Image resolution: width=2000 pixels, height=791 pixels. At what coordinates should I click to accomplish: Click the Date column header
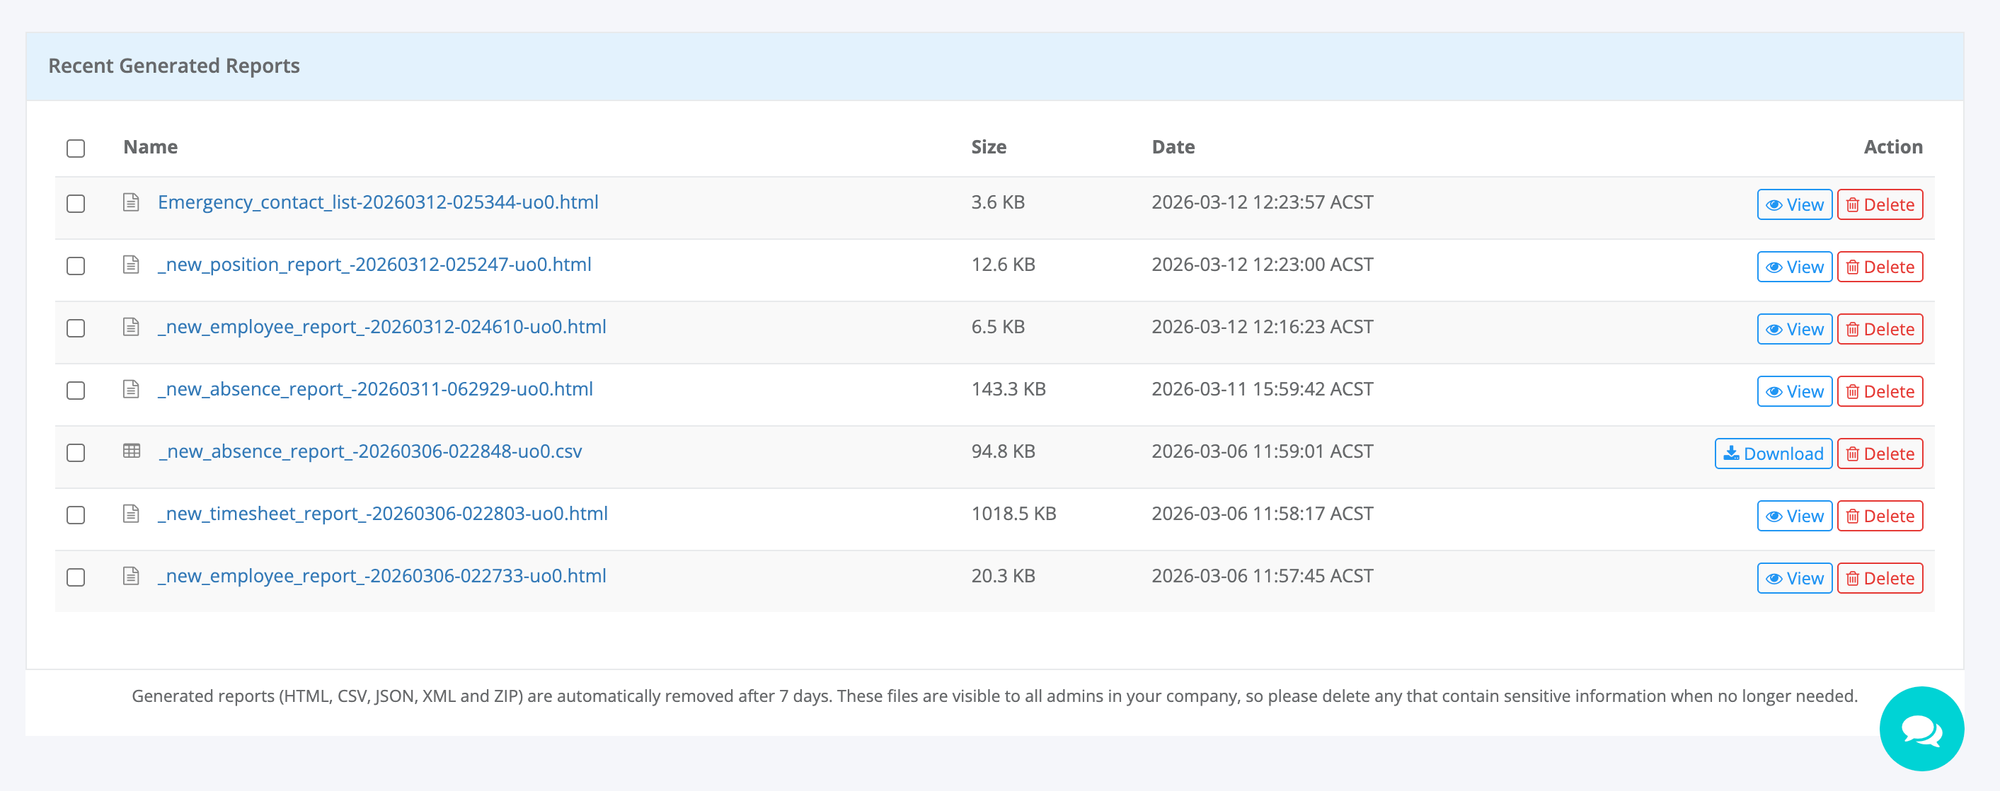click(x=1173, y=147)
